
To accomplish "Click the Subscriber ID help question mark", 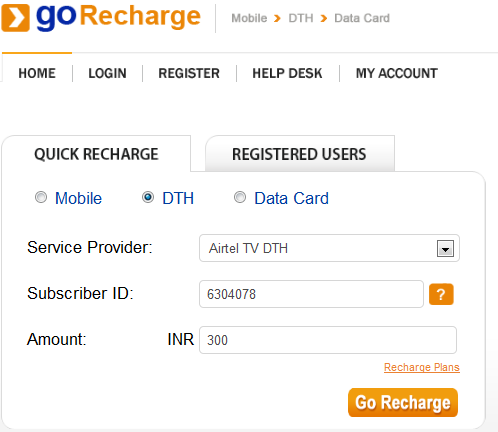I will point(441,294).
